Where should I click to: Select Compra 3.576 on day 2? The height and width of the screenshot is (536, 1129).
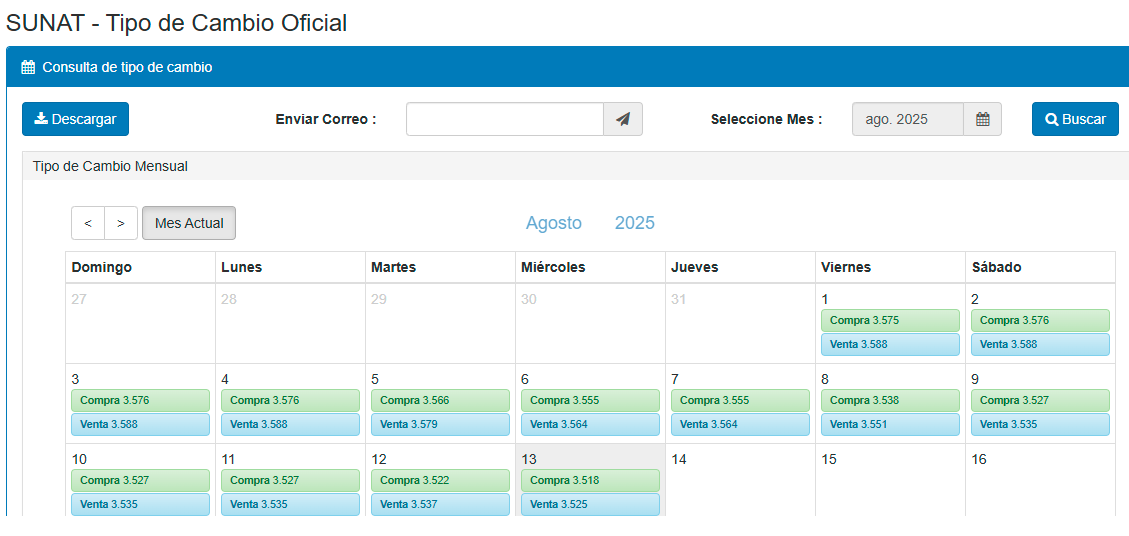[x=1040, y=321]
